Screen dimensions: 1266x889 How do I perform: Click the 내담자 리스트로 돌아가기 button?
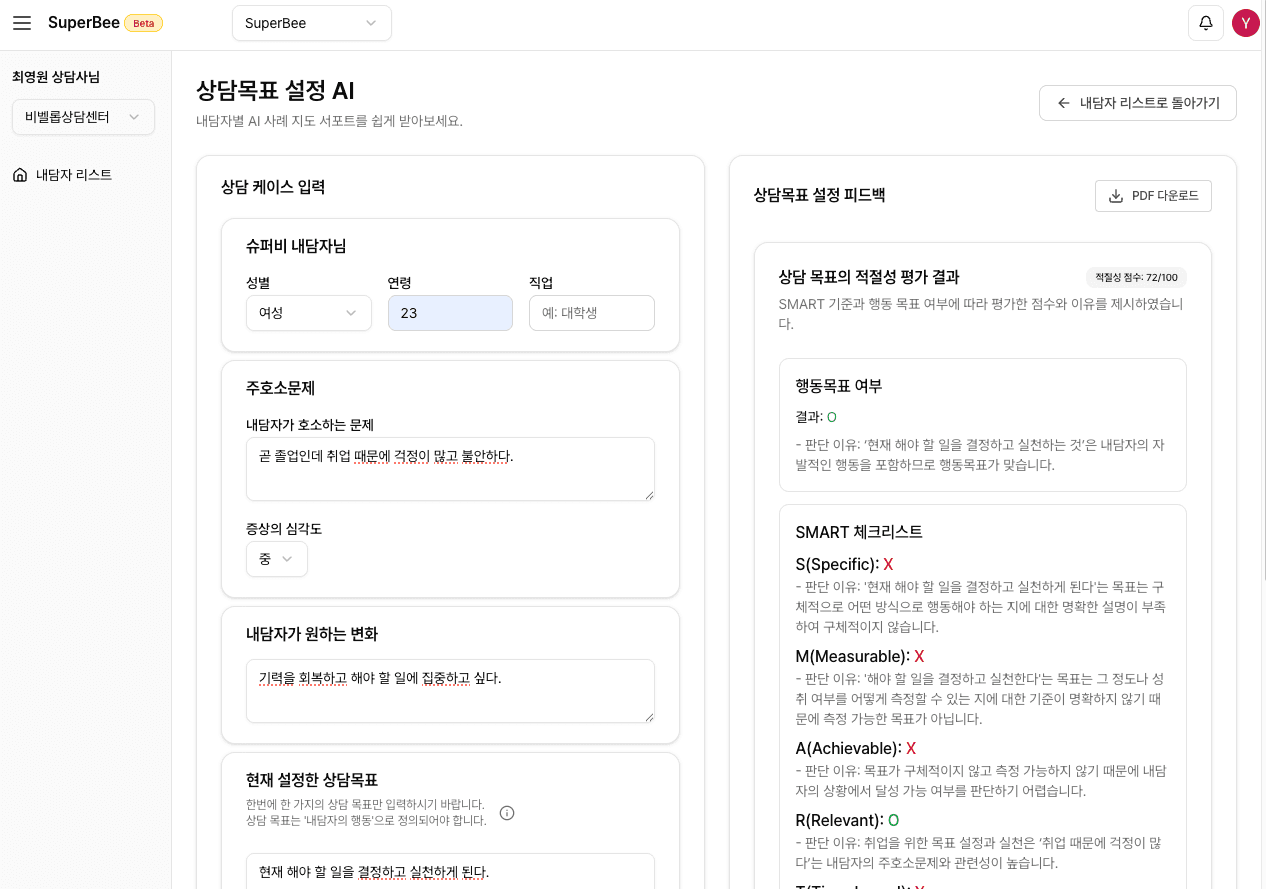point(1137,102)
